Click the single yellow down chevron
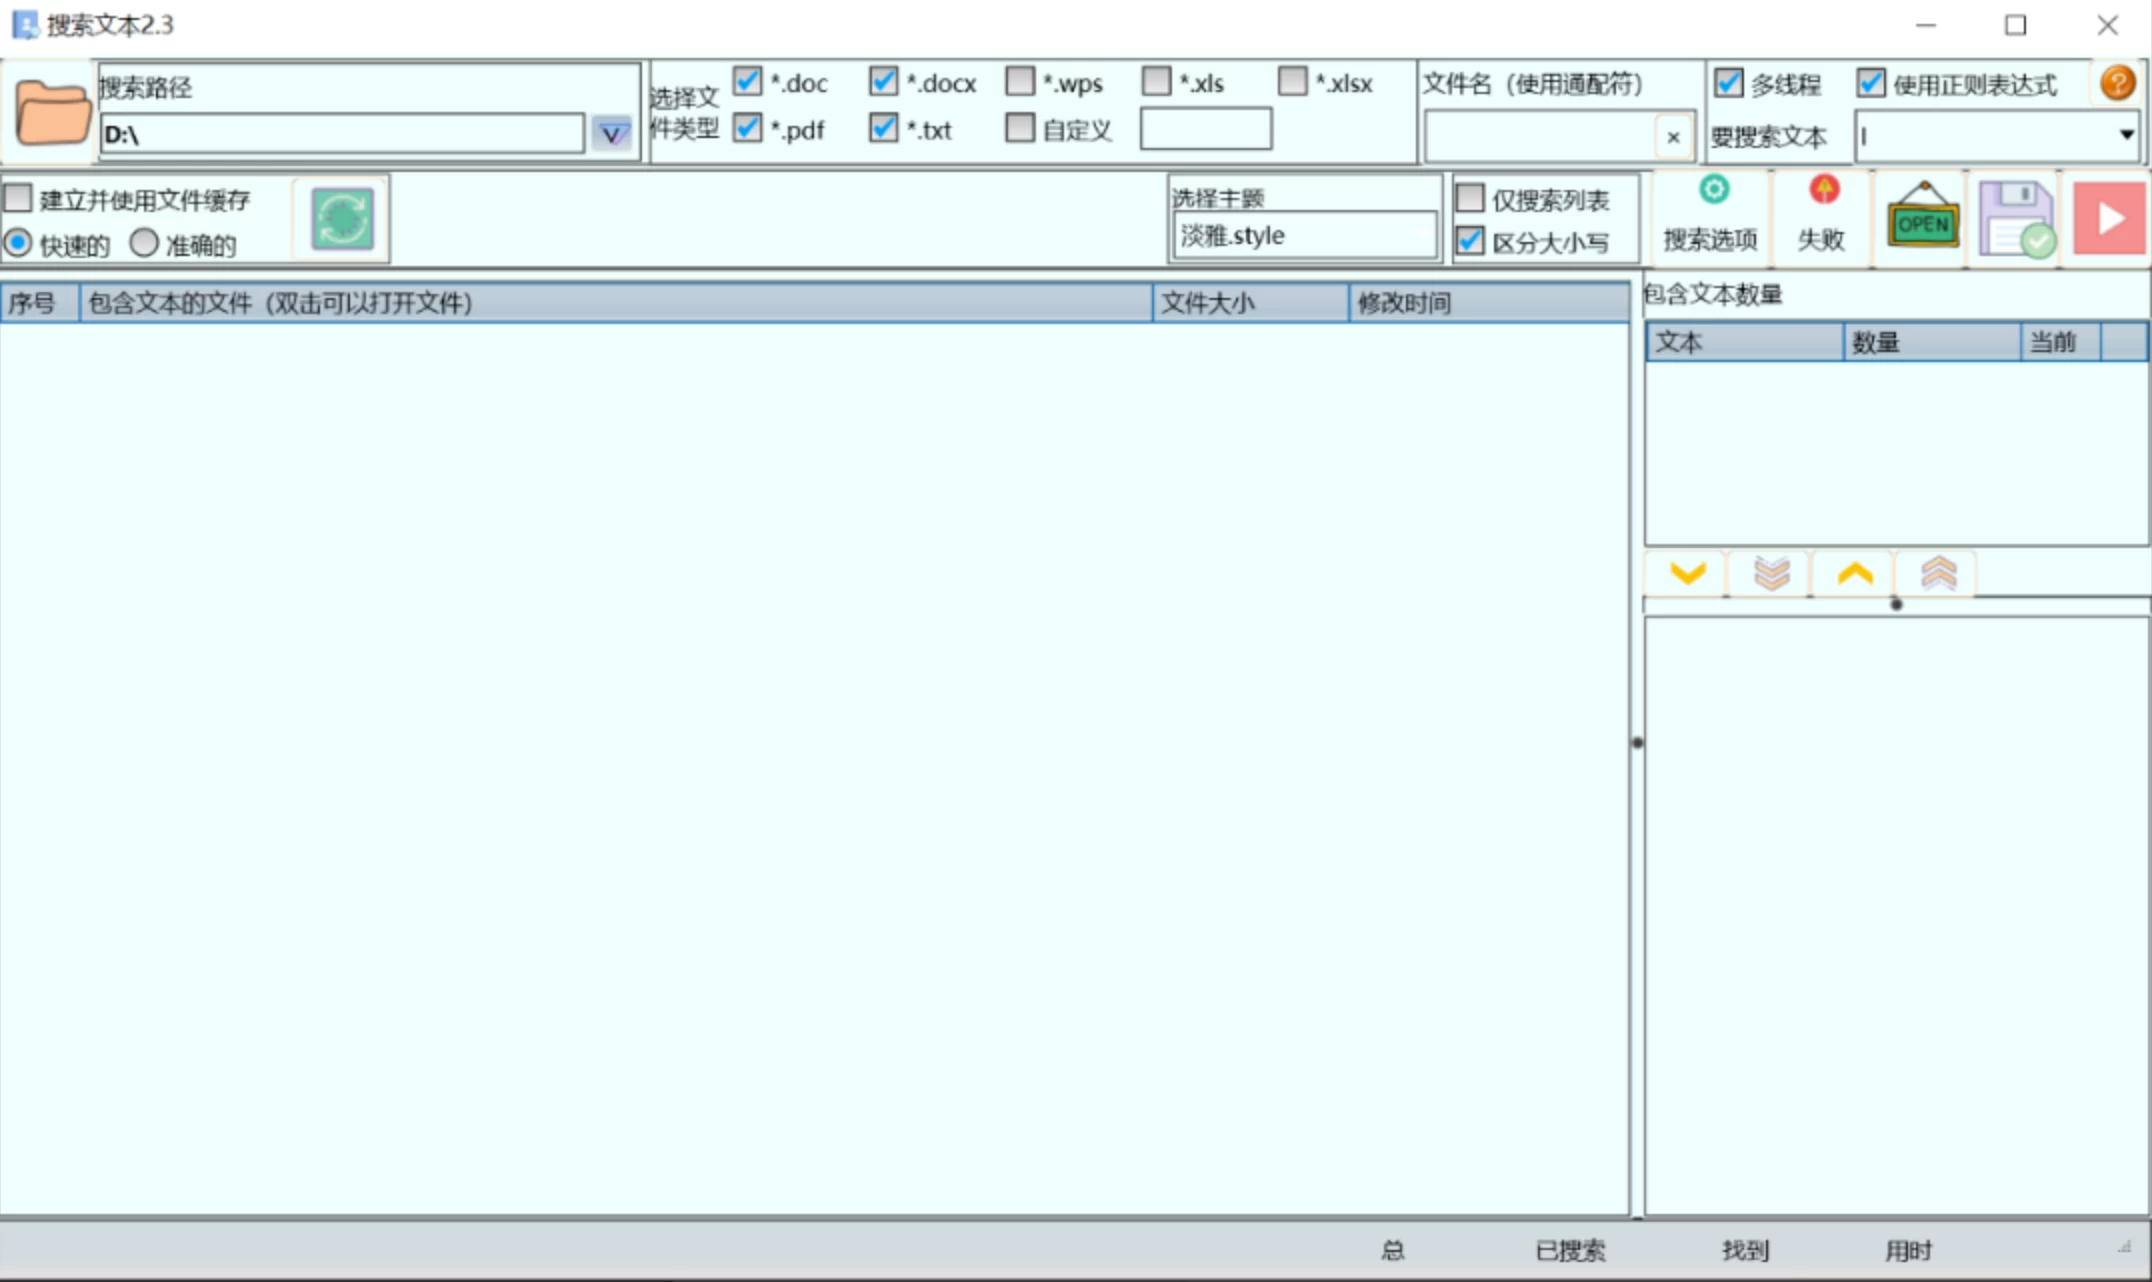Image resolution: width=2152 pixels, height=1282 pixels. (x=1687, y=574)
